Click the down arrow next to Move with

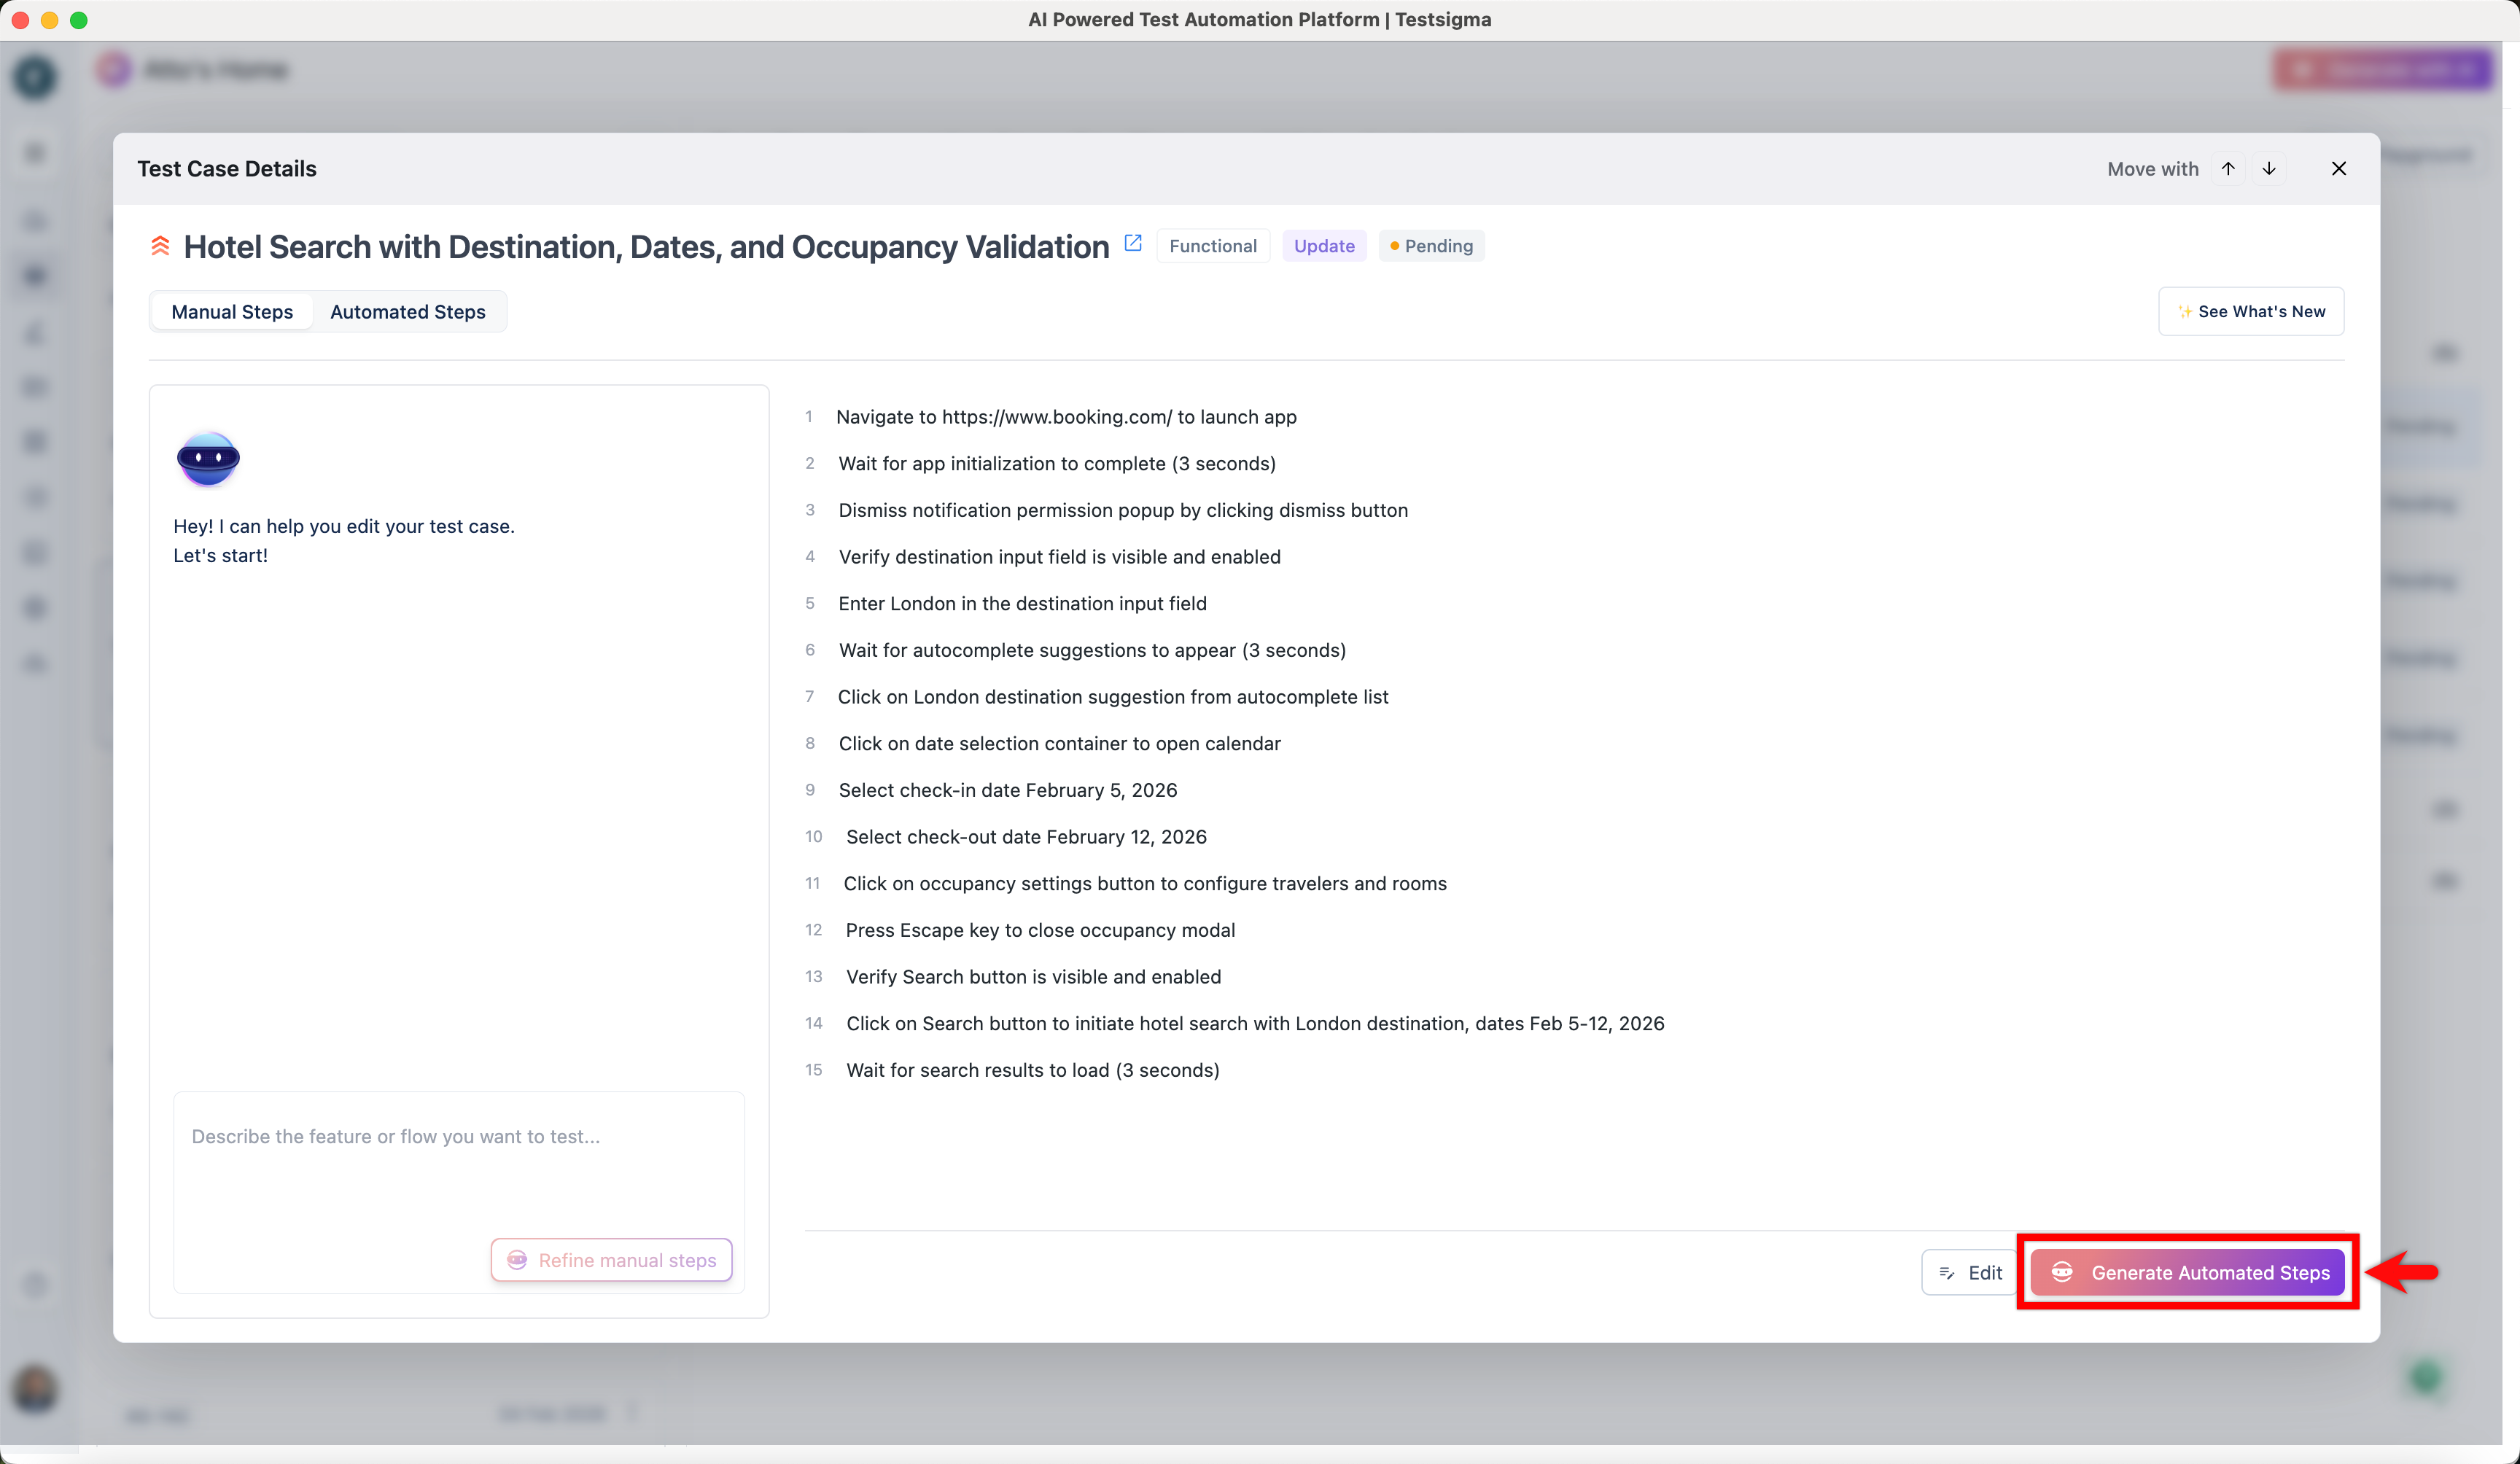(x=2269, y=169)
